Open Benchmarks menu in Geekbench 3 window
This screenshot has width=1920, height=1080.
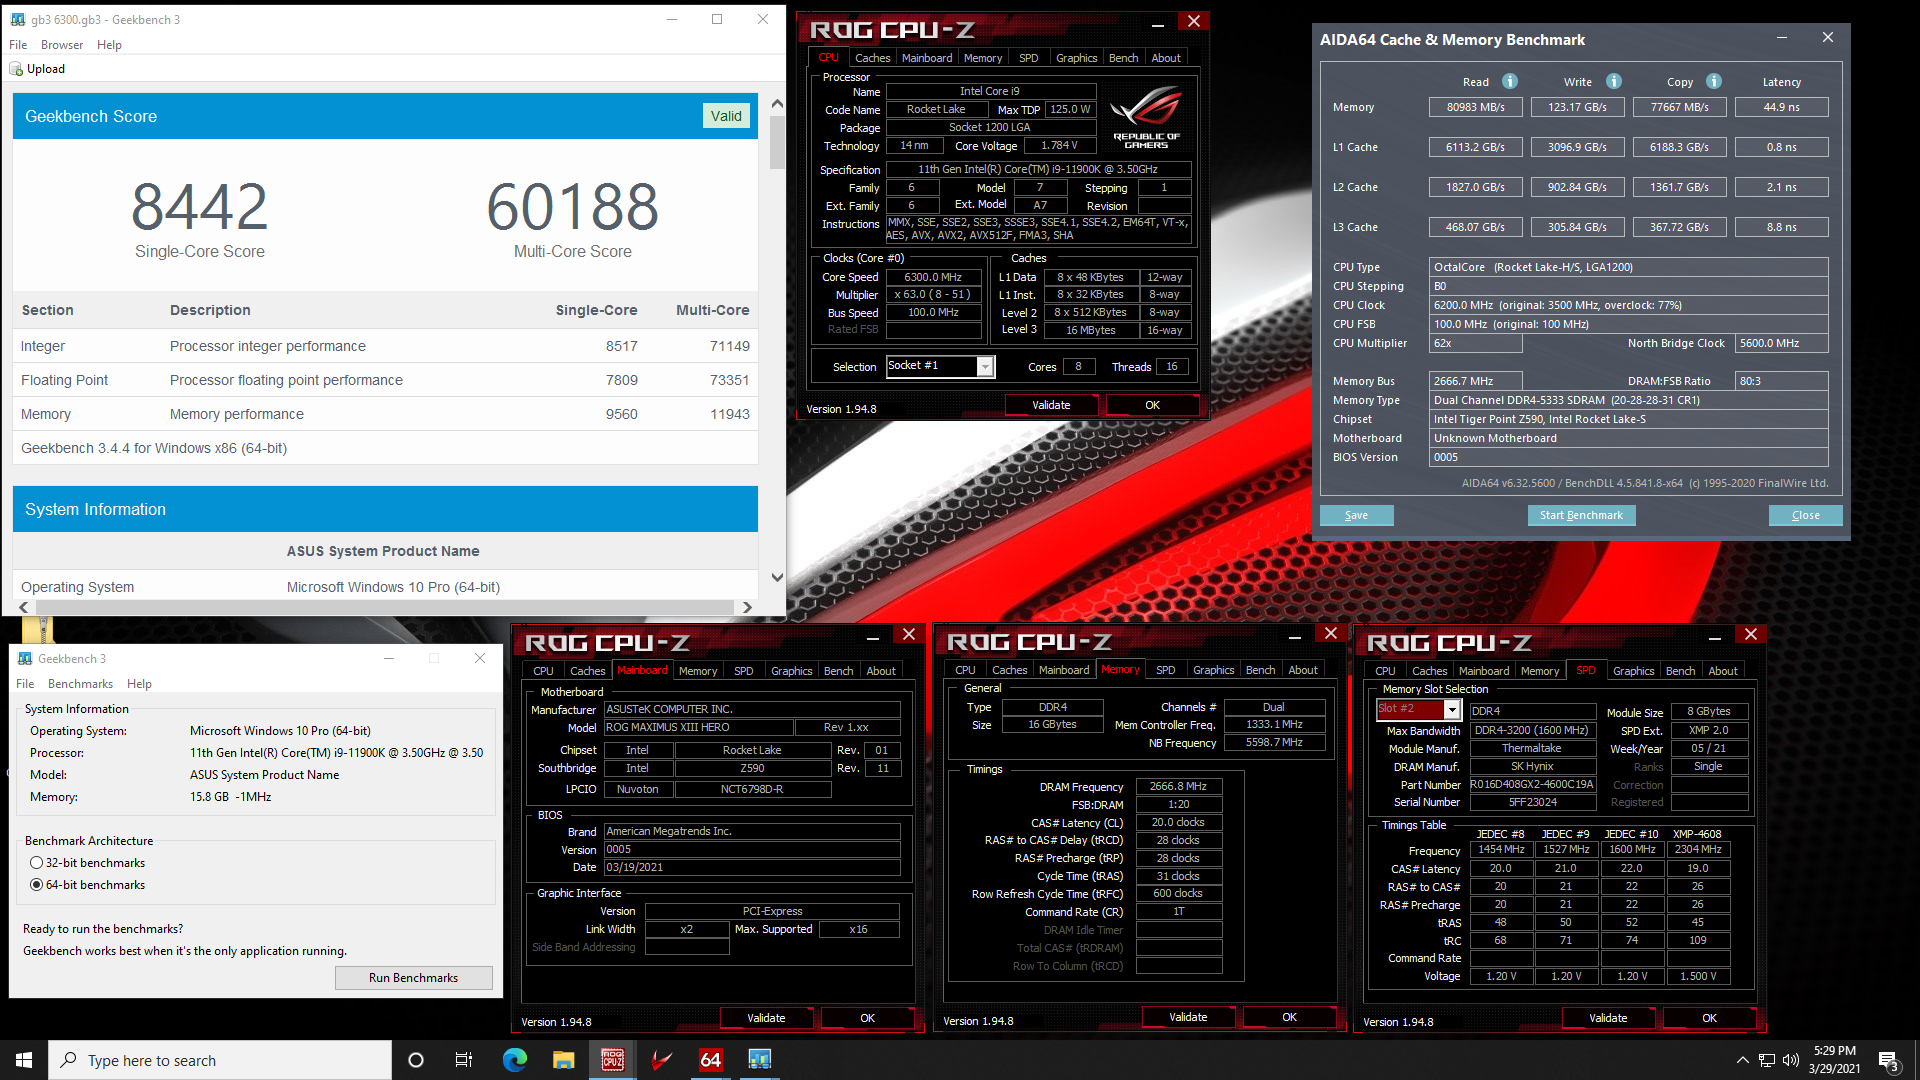click(80, 684)
